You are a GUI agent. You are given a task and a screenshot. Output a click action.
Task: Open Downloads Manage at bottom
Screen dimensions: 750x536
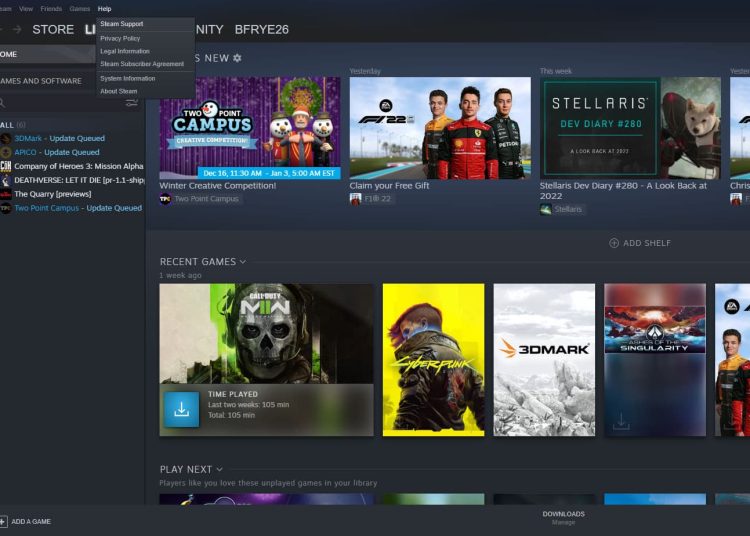(563, 518)
